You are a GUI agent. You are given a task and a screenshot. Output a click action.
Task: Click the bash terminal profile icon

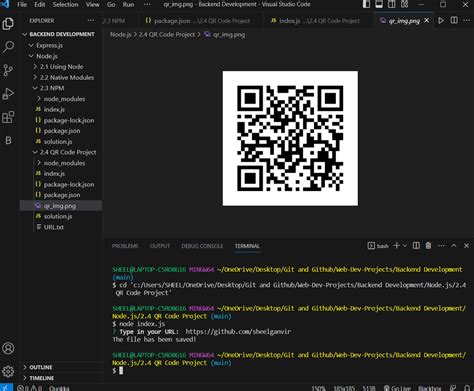(378, 246)
